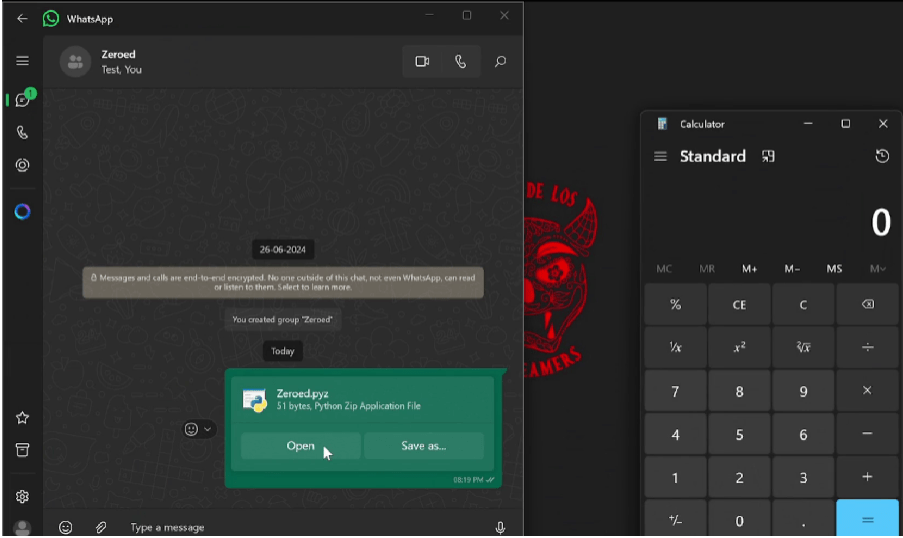
Task: Open the emoji picker in message bar
Action: point(66,527)
